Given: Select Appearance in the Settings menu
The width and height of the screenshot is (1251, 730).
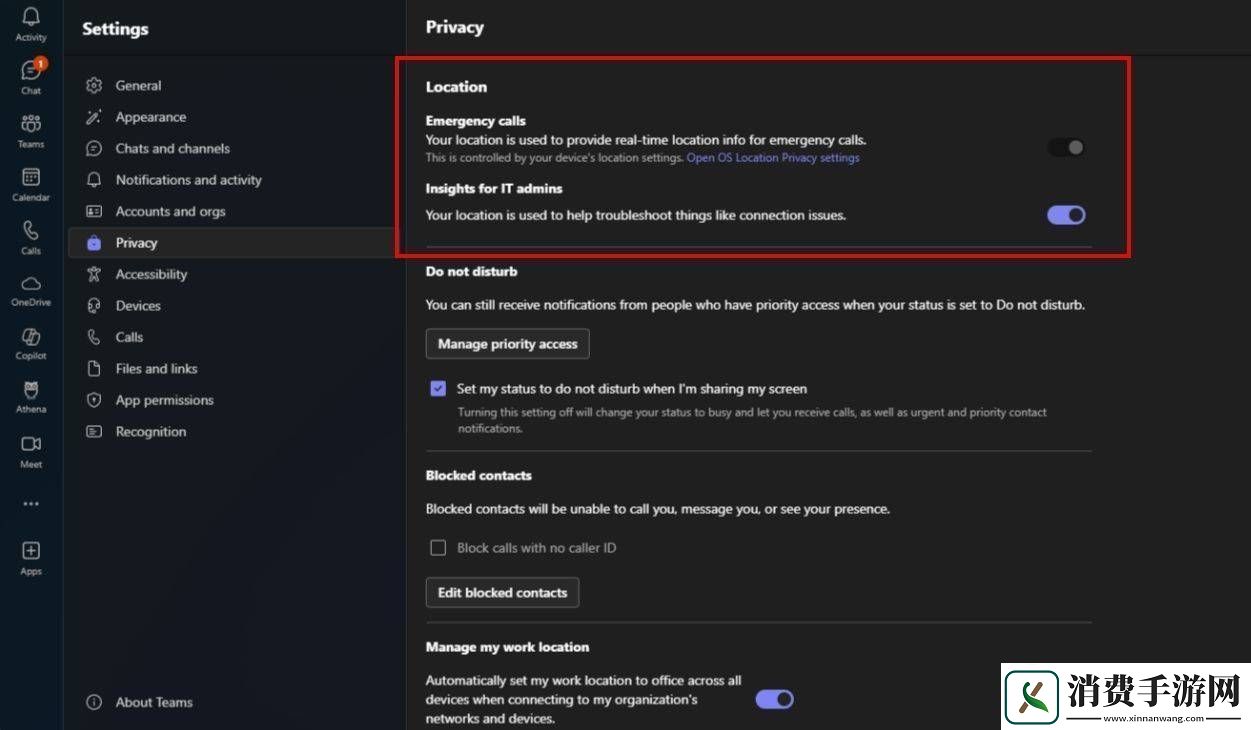Looking at the screenshot, I should [x=150, y=117].
